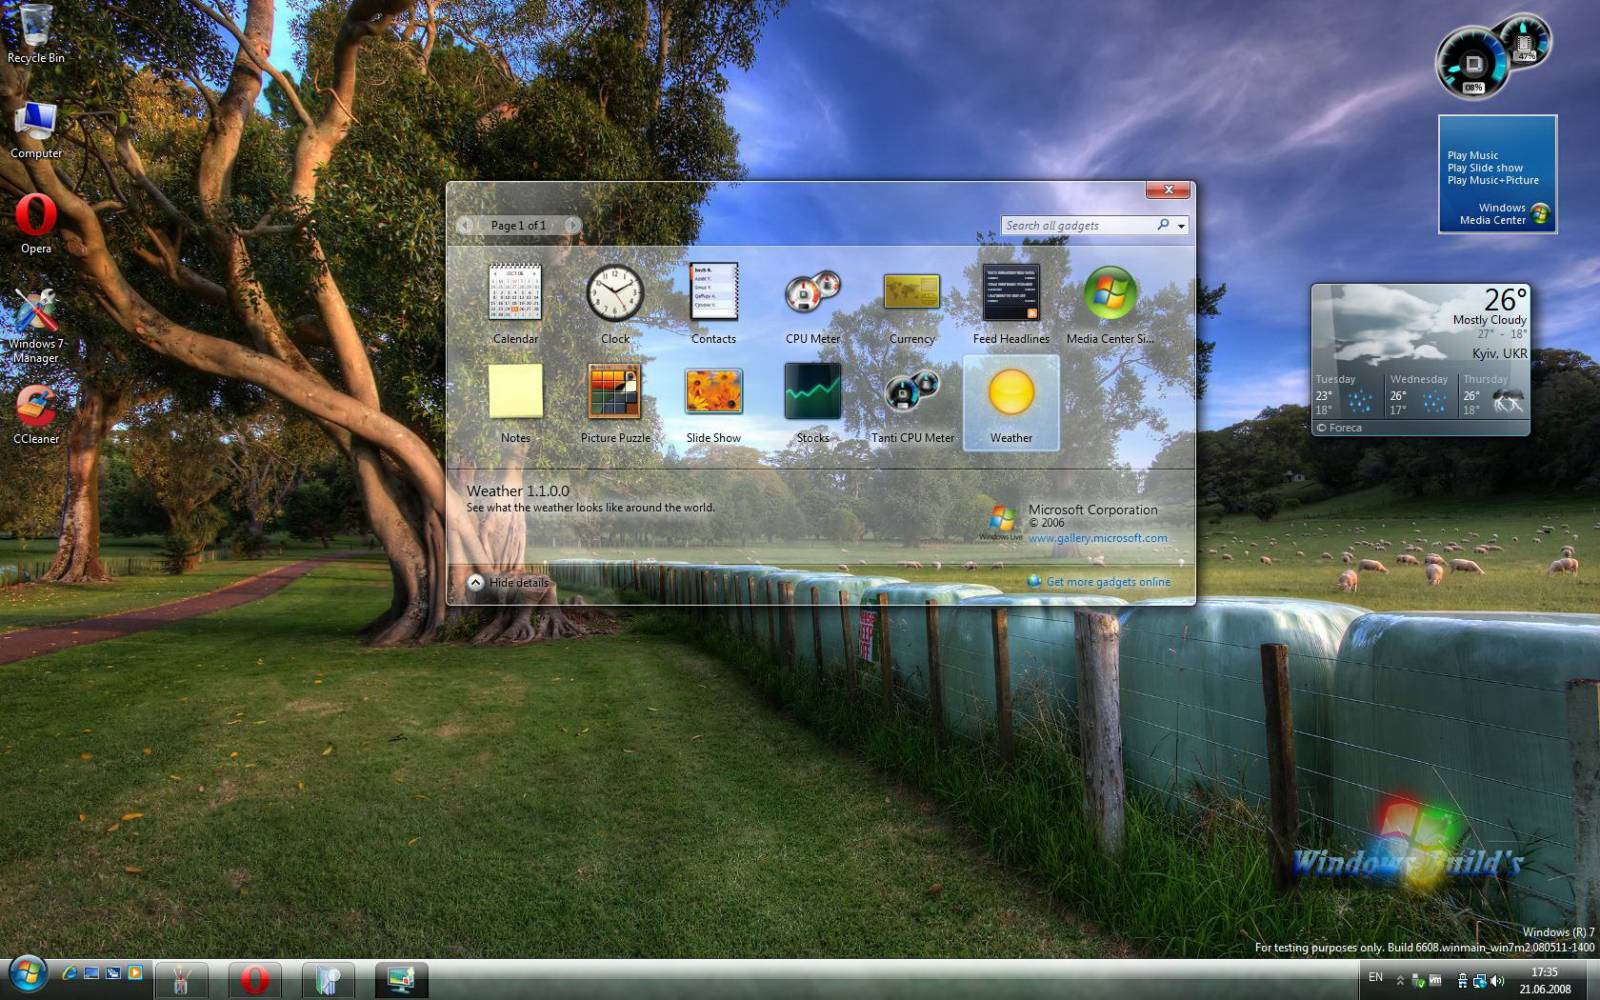Click the CPU meter gauge desktop gadget

coord(1472,62)
